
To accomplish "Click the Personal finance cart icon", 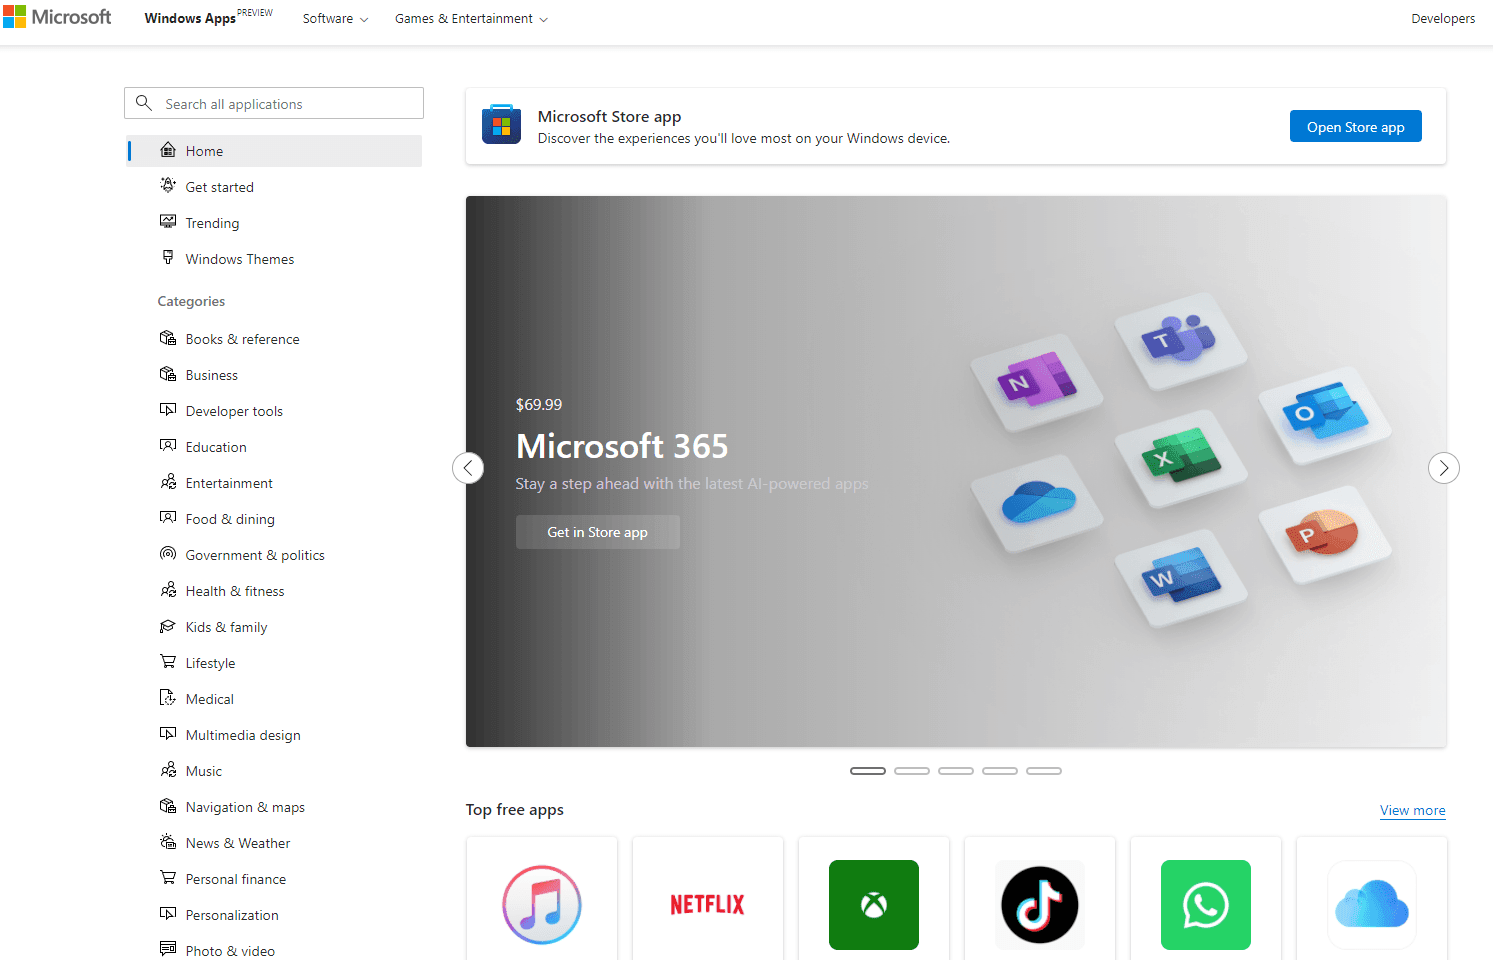I will pos(168,878).
